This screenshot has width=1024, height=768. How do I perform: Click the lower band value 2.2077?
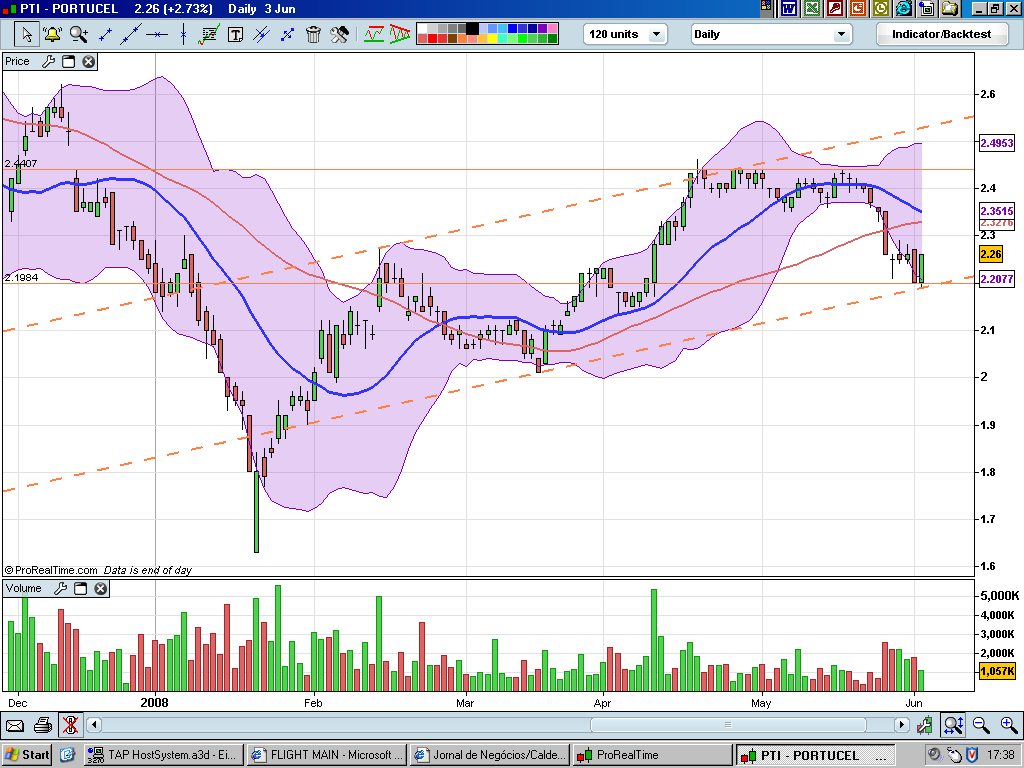click(x=997, y=279)
